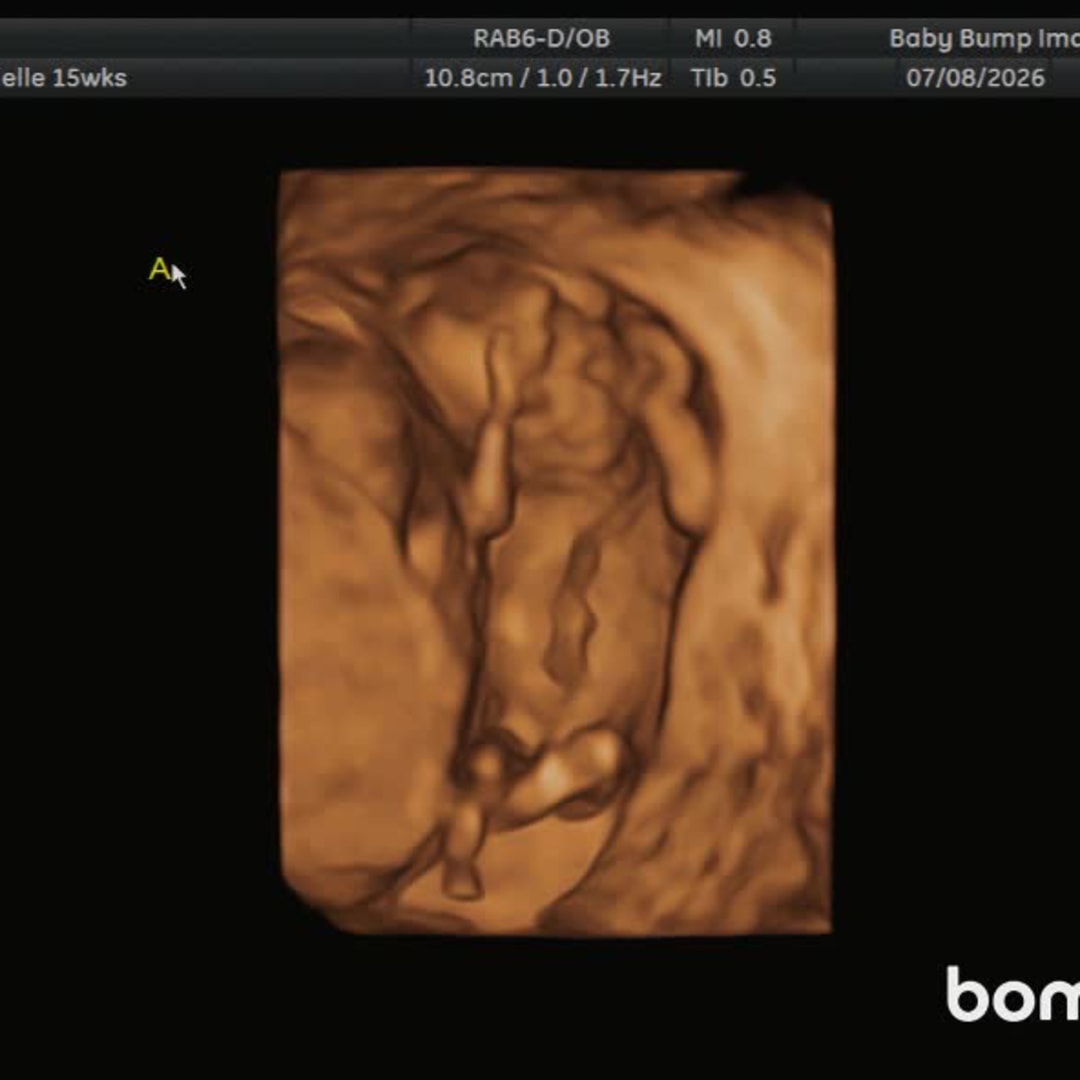Click the yellow A orientation marker

point(159,269)
